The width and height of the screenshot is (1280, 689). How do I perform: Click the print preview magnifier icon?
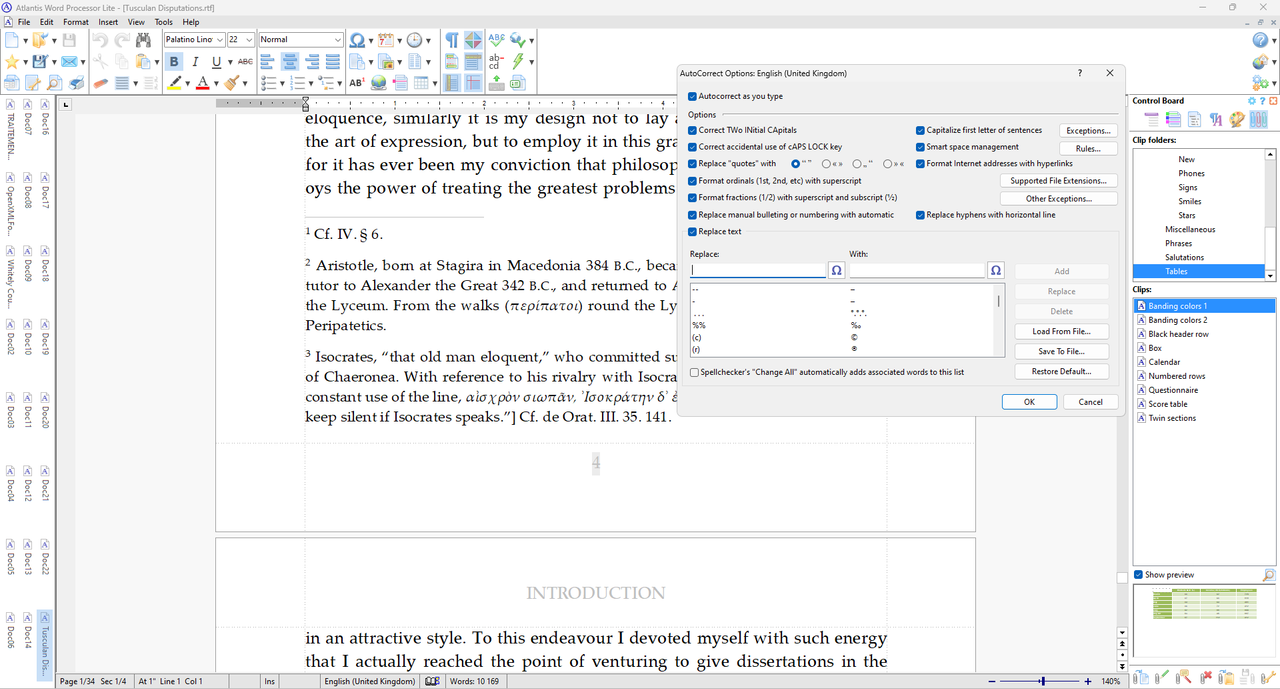(54, 83)
